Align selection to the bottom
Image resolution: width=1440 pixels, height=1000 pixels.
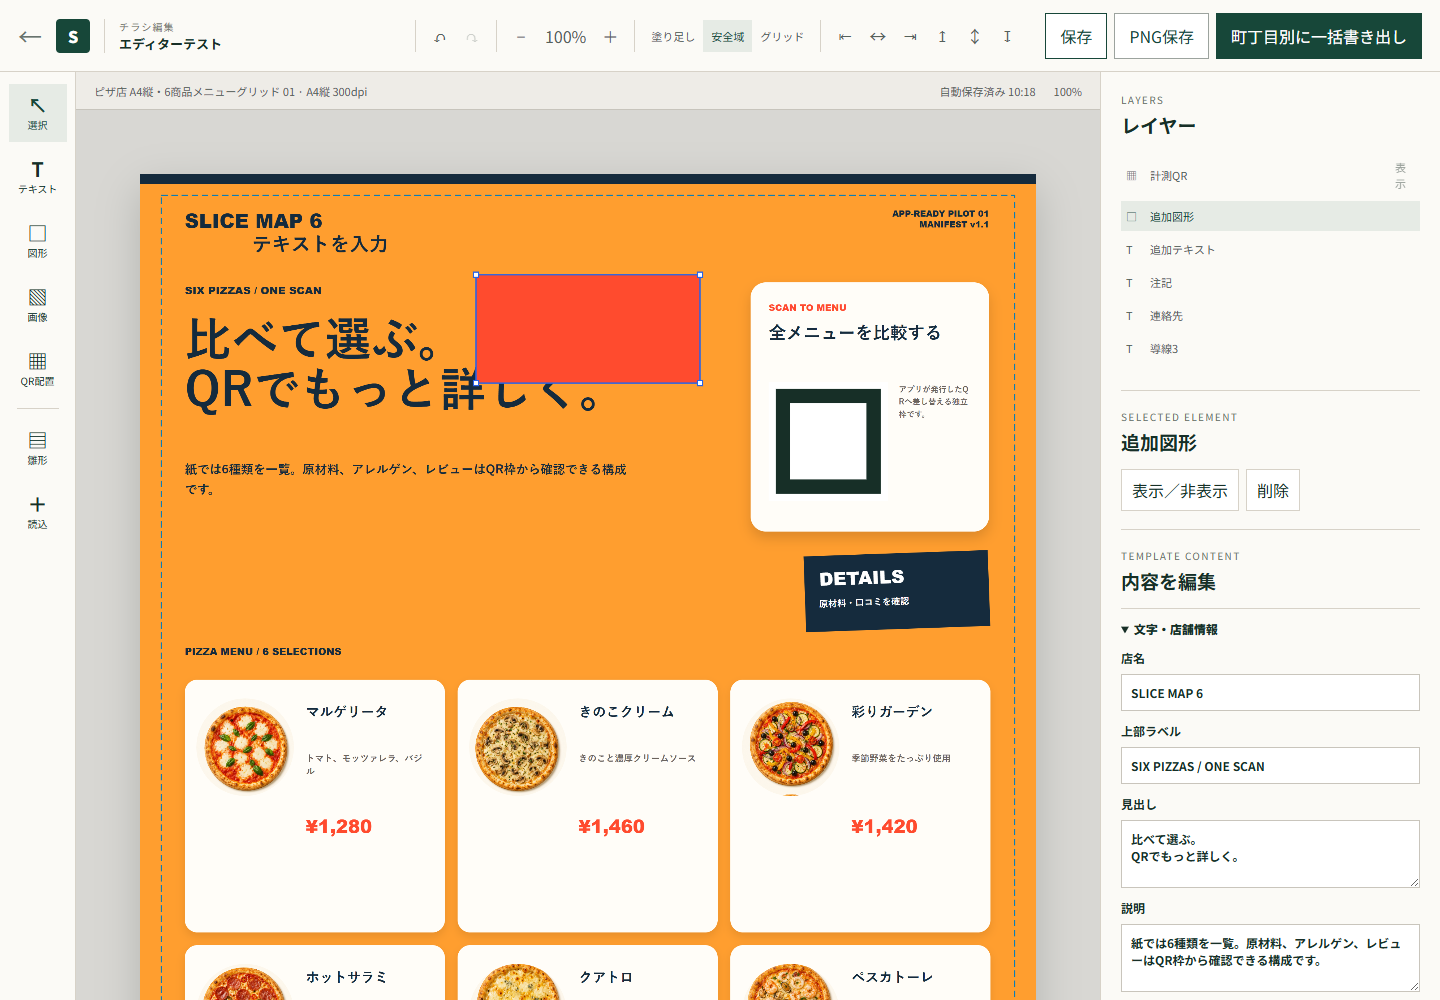tap(1007, 37)
